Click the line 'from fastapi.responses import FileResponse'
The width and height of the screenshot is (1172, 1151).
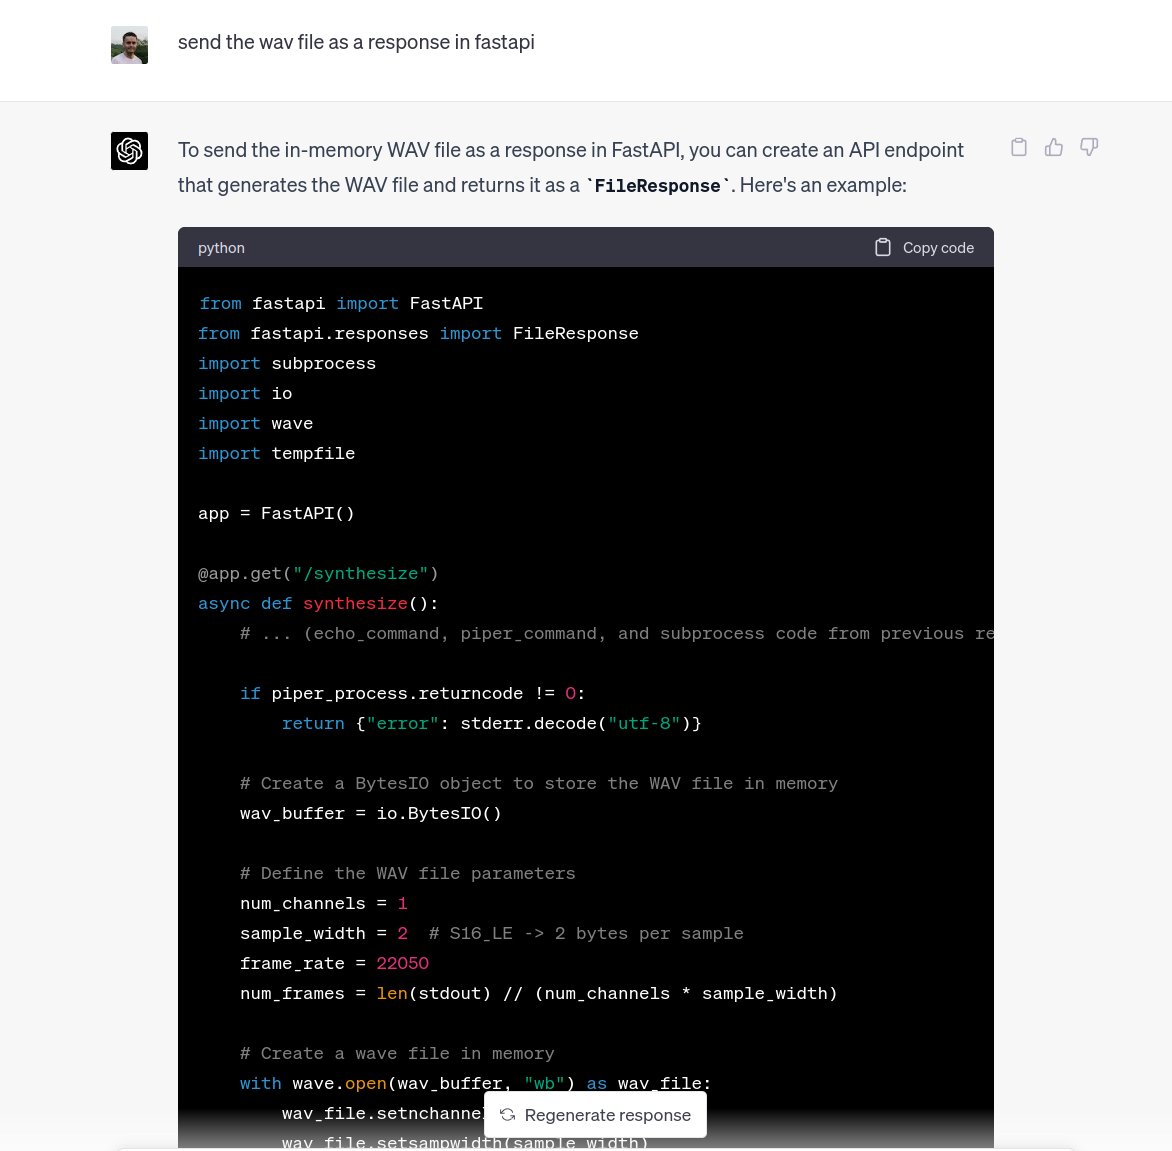point(419,333)
